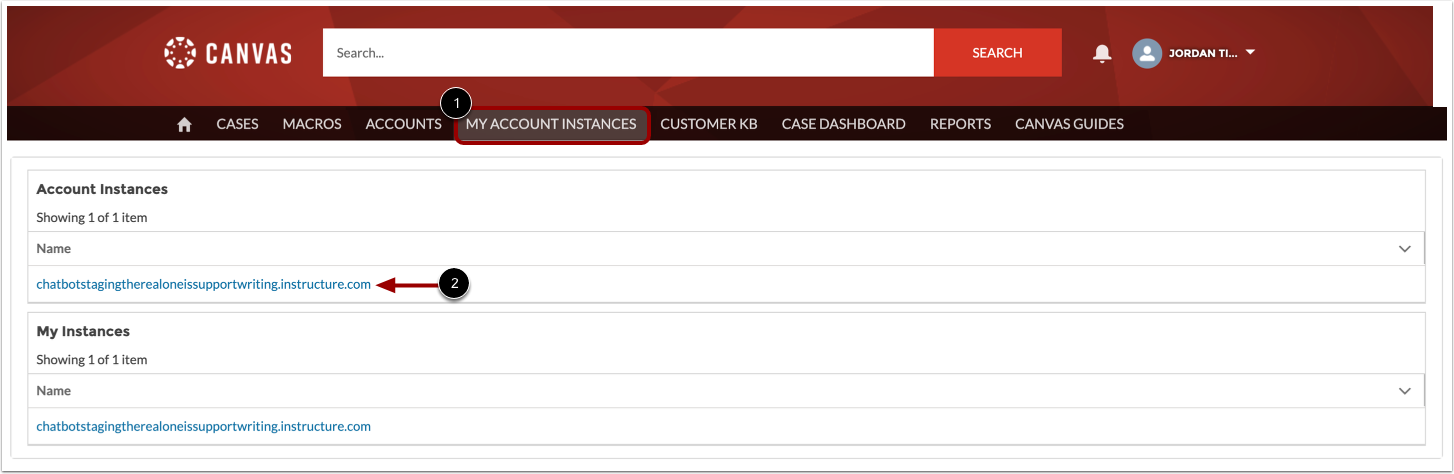Click into the Search input field
Viewport: 1454px width, 474px height.
(628, 53)
